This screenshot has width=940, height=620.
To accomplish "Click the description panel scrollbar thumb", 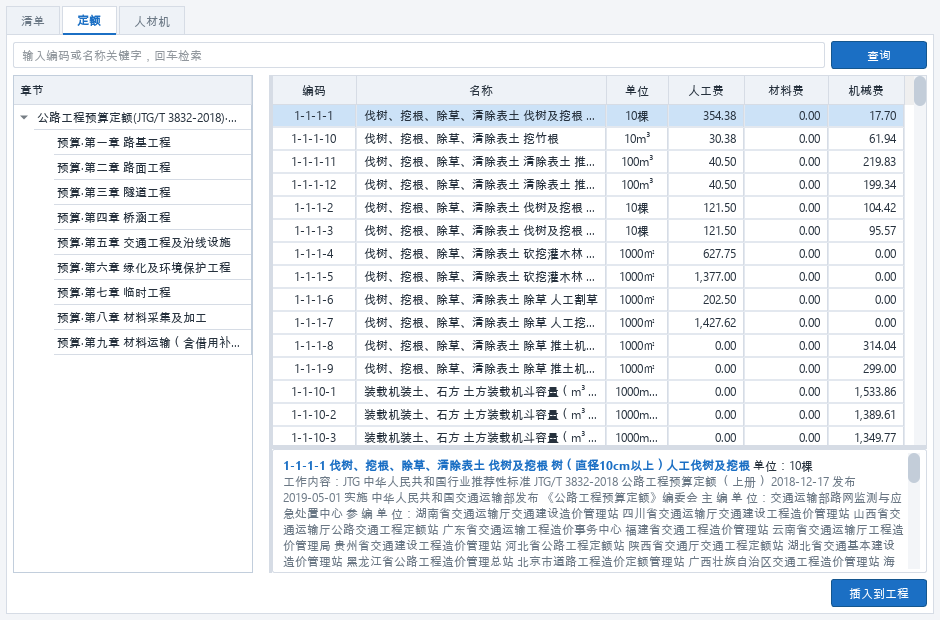I will 914,468.
